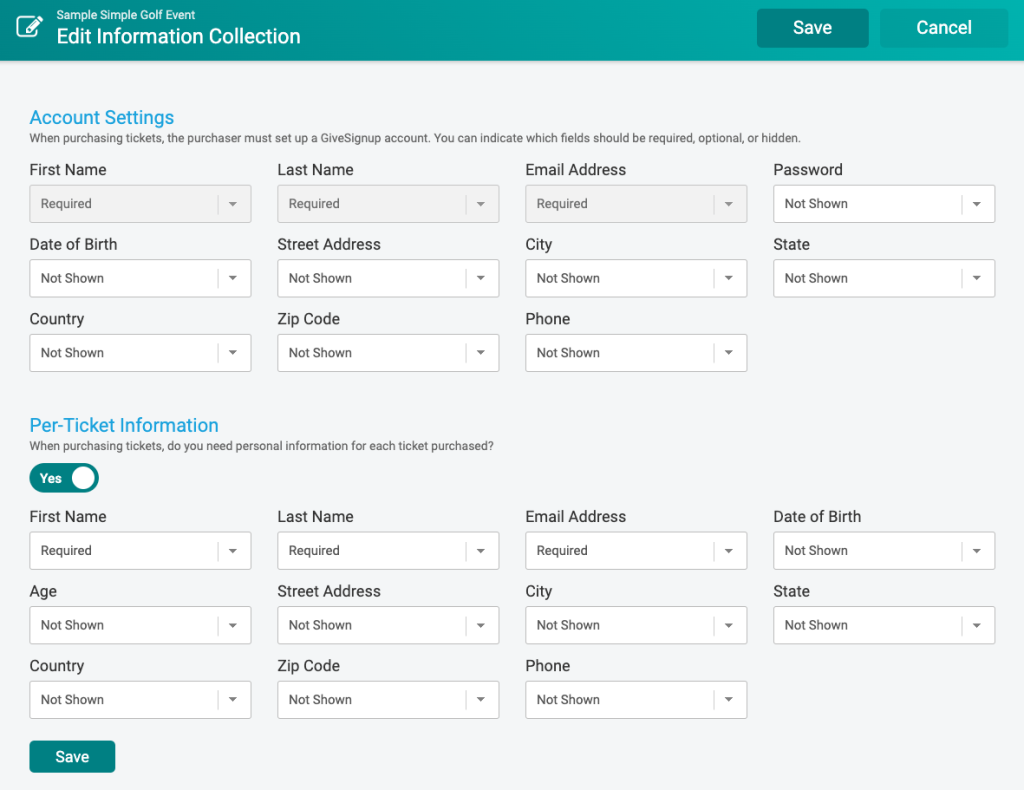This screenshot has height=790, width=1024.
Task: Open Account Settings Phone dropdown
Action: 635,353
